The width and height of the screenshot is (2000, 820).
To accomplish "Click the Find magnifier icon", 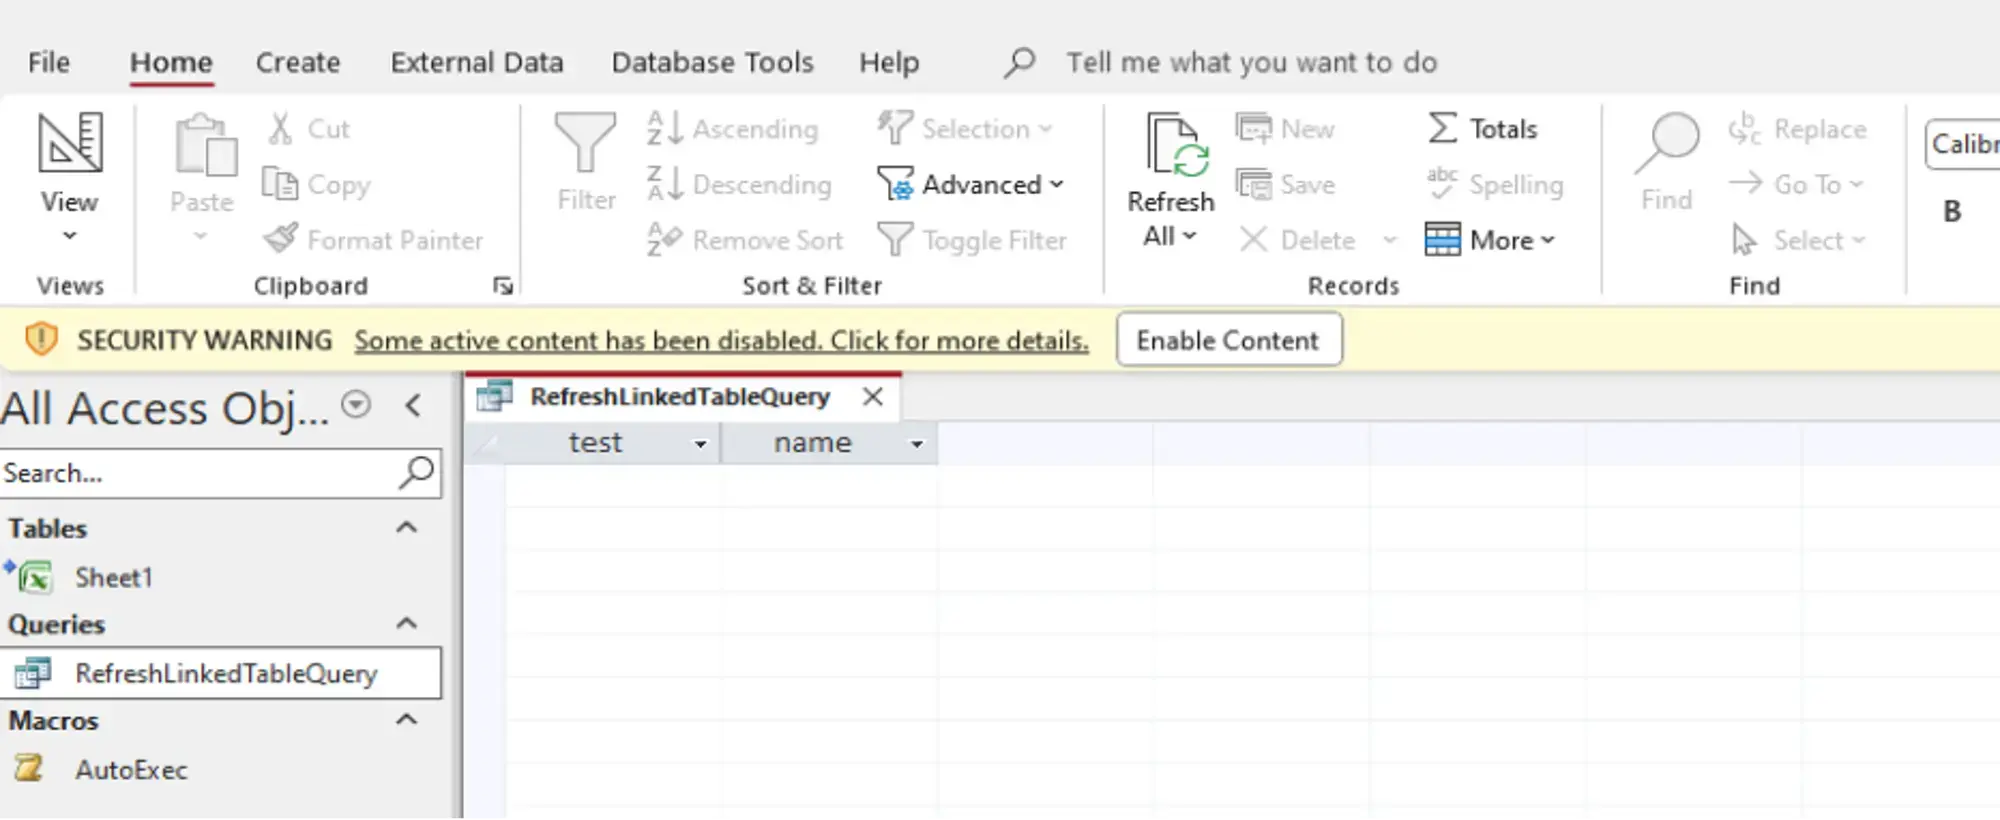I will click(1666, 145).
